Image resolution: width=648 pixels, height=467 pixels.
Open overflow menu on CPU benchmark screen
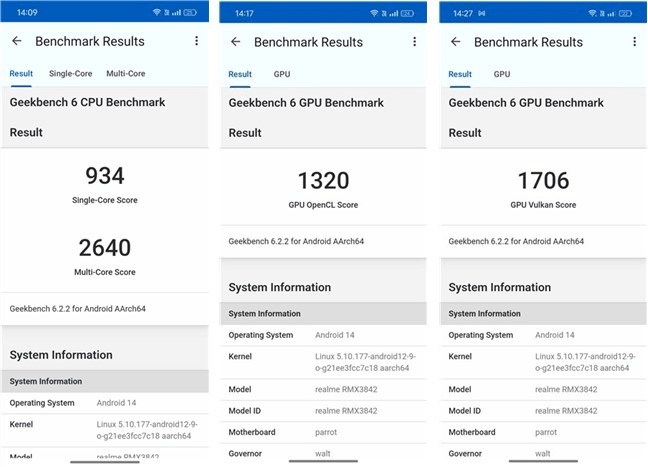[196, 41]
